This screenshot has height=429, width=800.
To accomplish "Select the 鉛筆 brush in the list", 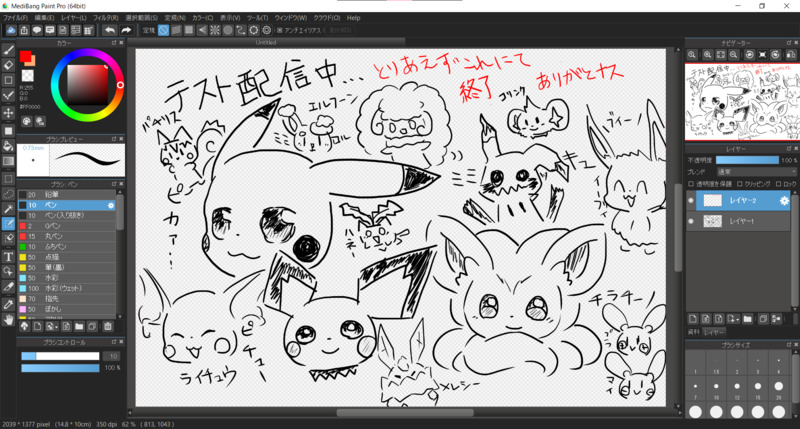I will pos(67,194).
